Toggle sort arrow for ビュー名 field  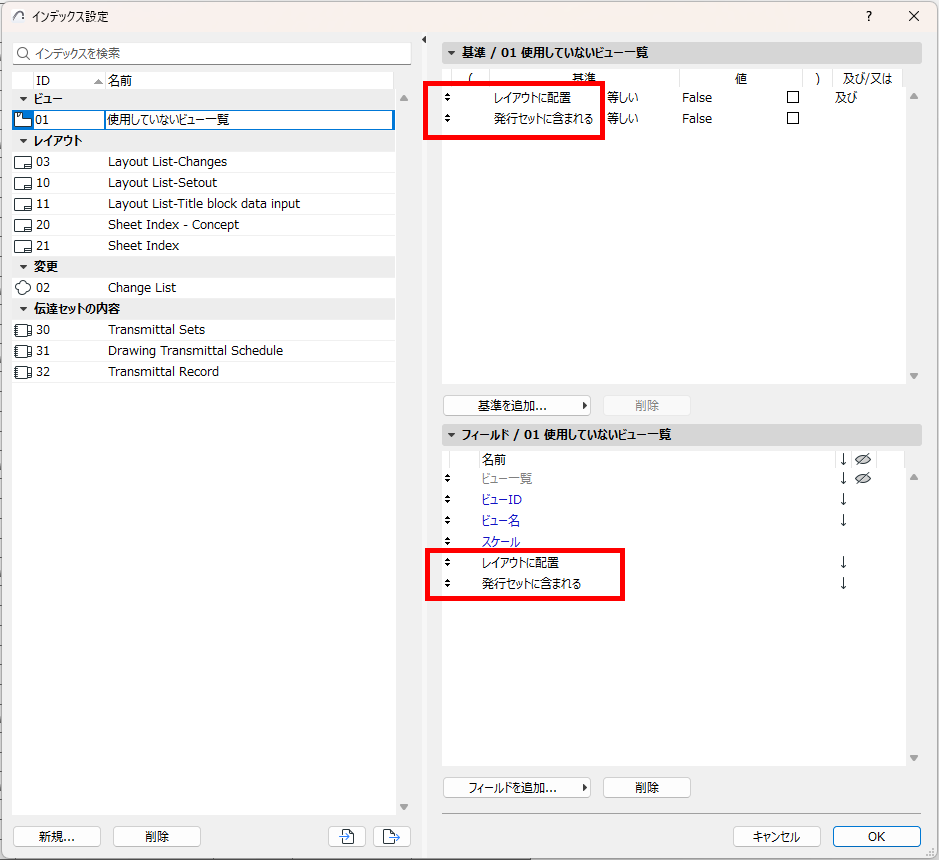pos(843,520)
